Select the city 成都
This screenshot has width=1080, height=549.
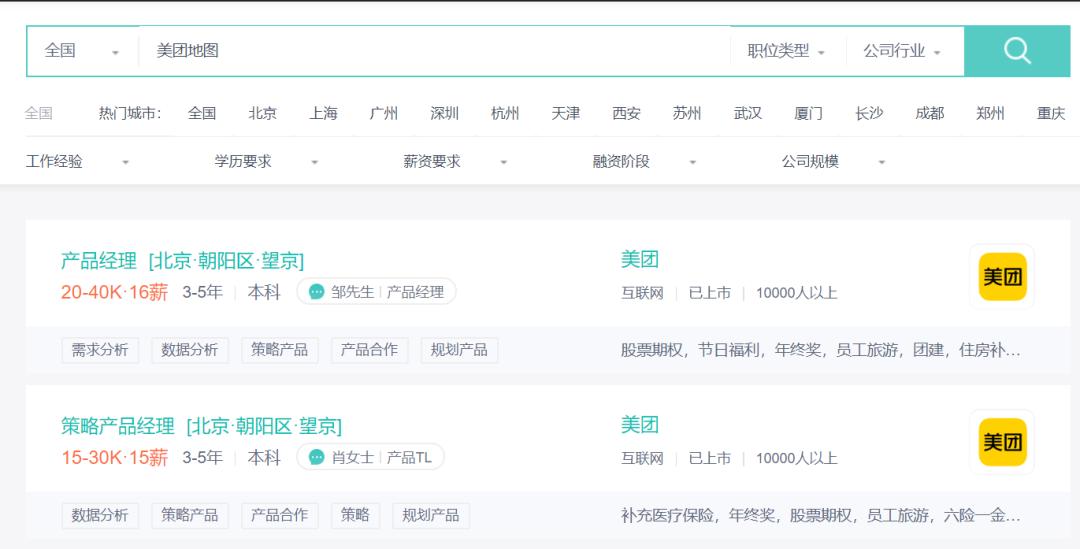pos(929,114)
